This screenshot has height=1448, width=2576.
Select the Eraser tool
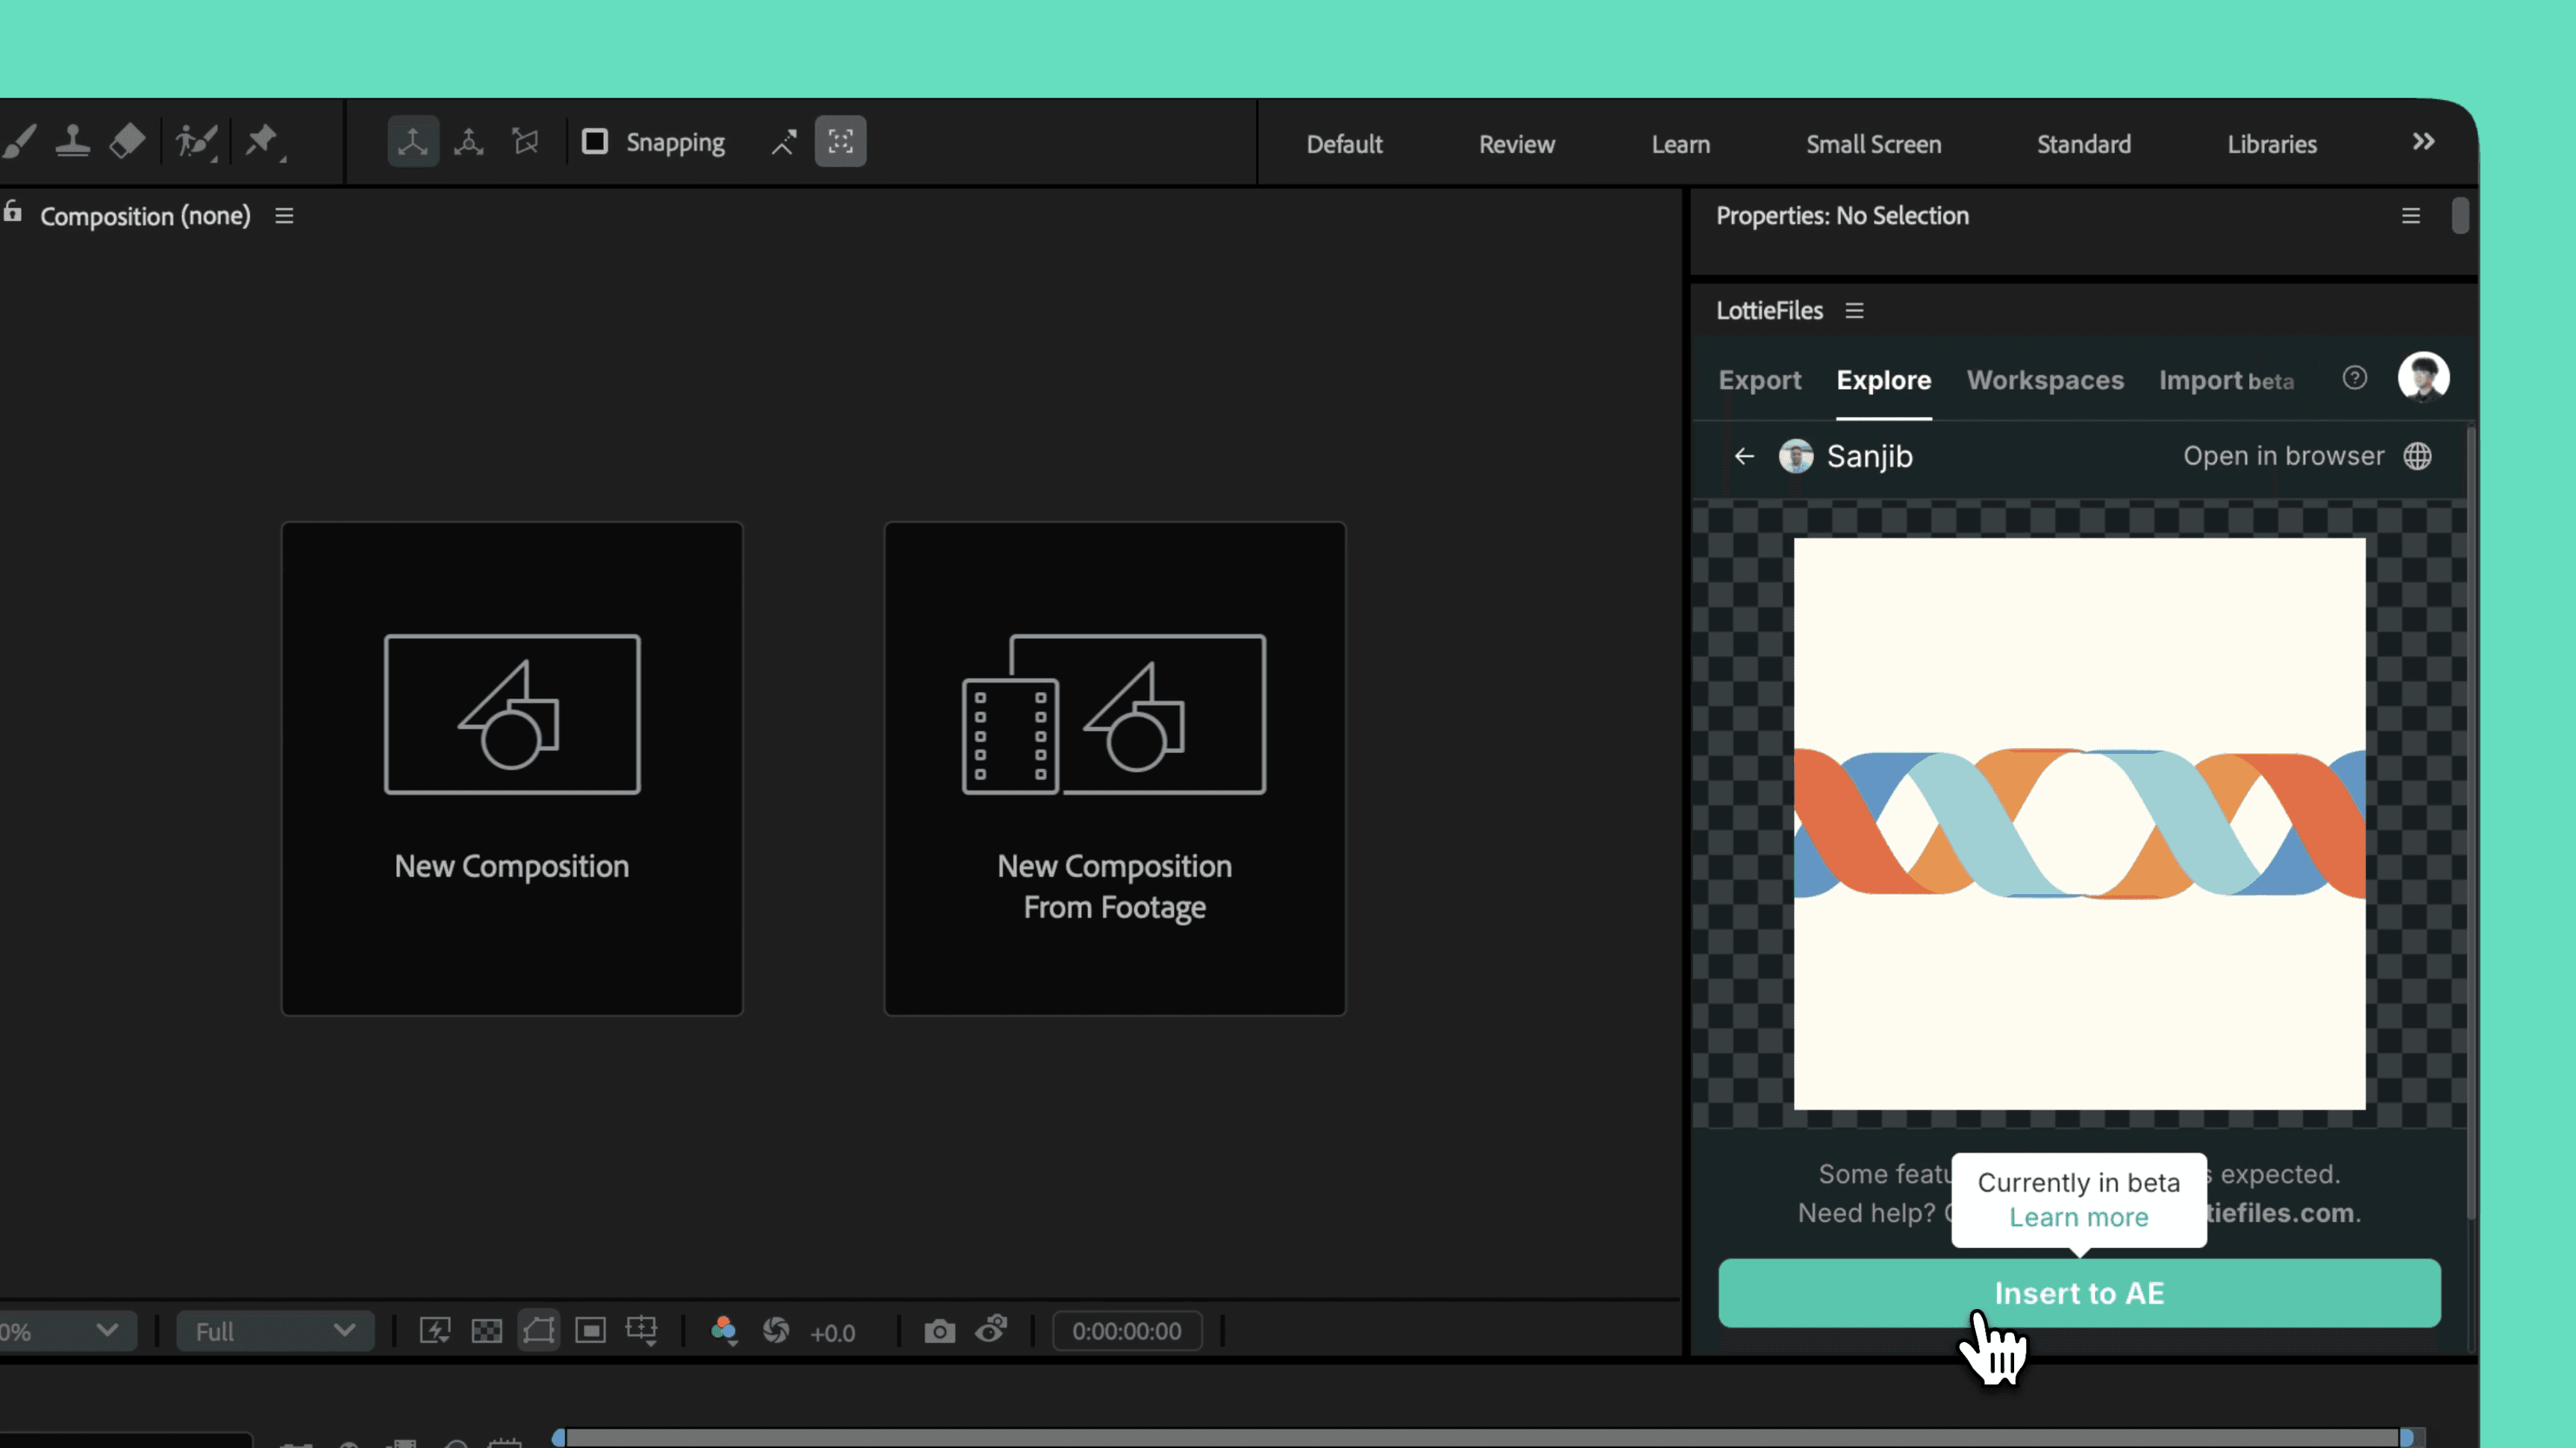click(127, 141)
